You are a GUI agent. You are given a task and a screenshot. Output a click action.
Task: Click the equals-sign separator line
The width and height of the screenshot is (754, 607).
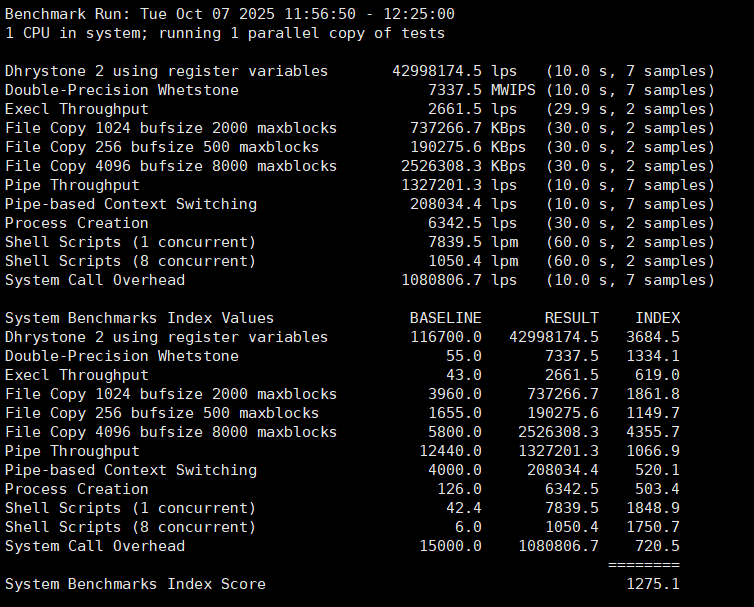(x=643, y=565)
